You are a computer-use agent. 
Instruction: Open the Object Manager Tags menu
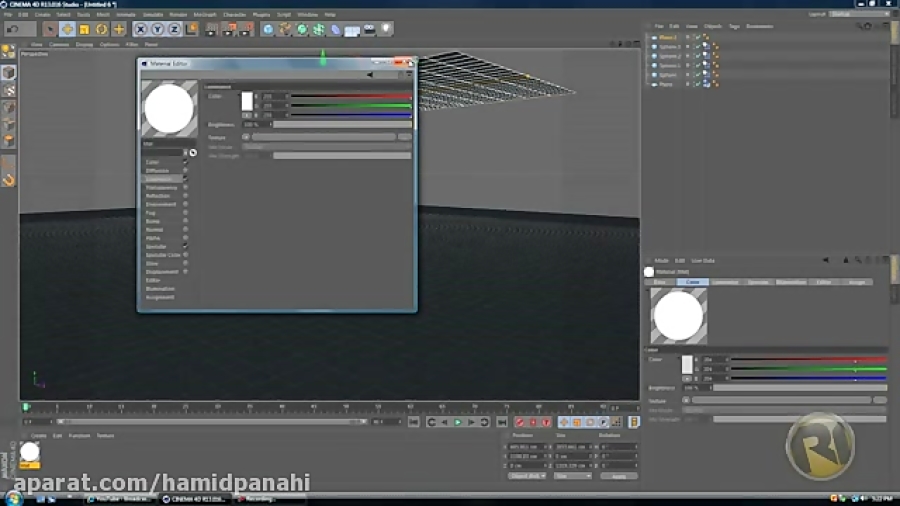(x=734, y=26)
